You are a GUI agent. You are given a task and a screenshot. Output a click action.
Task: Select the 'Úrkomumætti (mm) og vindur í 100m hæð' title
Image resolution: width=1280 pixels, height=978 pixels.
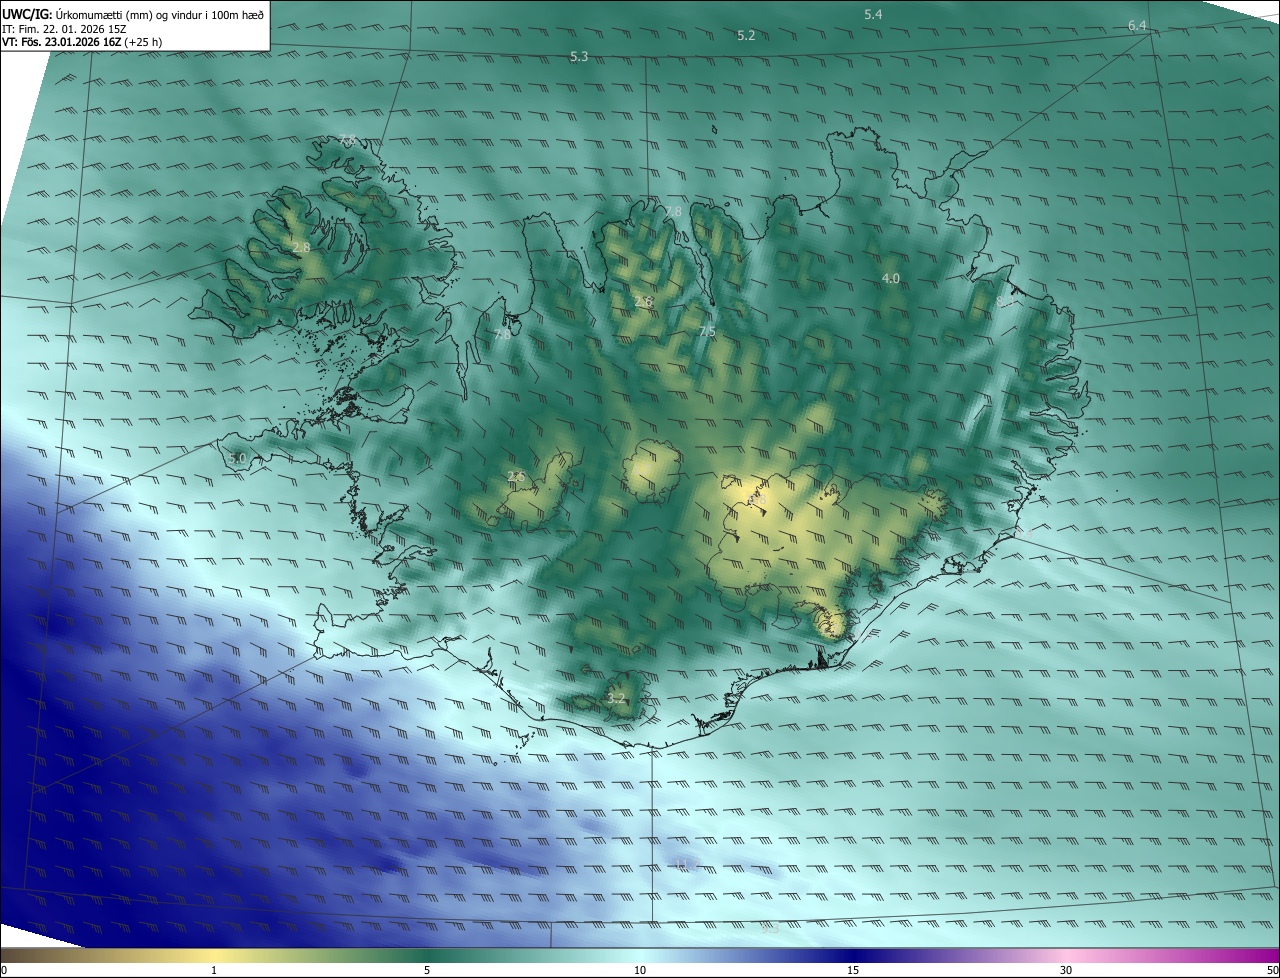coord(160,14)
